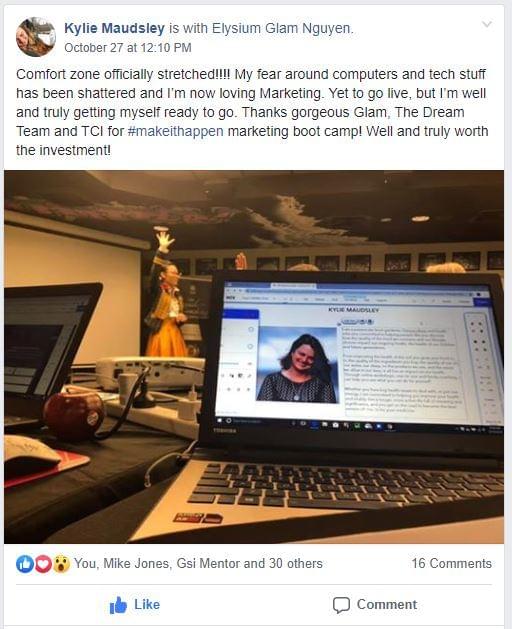Screen dimensions: 512x629
Task: Expand the post options chevron
Action: (487, 24)
